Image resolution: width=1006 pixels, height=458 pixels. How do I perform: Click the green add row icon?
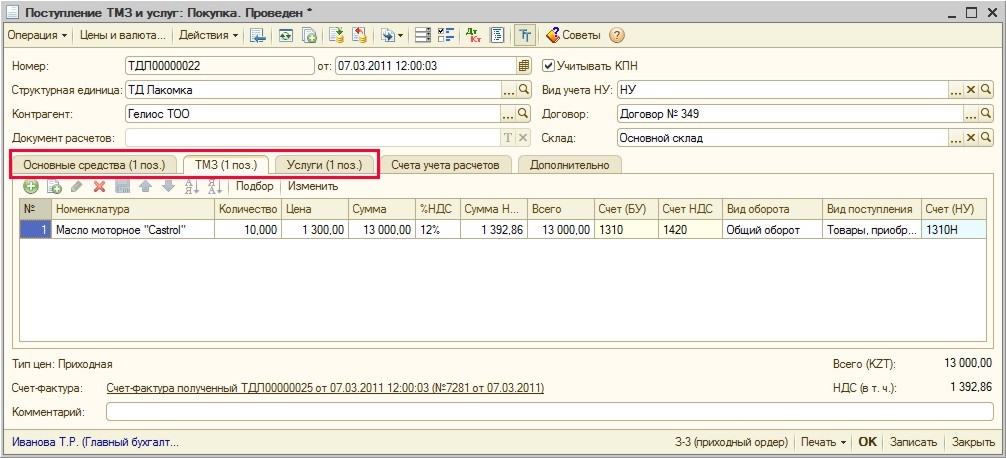click(31, 186)
